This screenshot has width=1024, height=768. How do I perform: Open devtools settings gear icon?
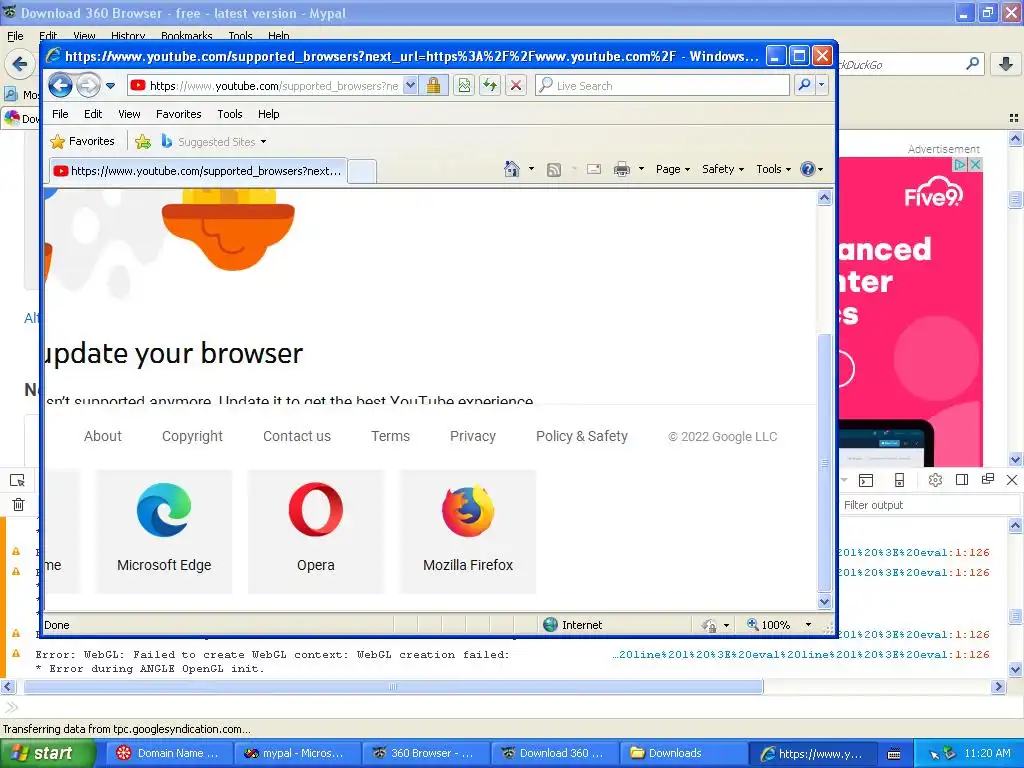pos(935,480)
